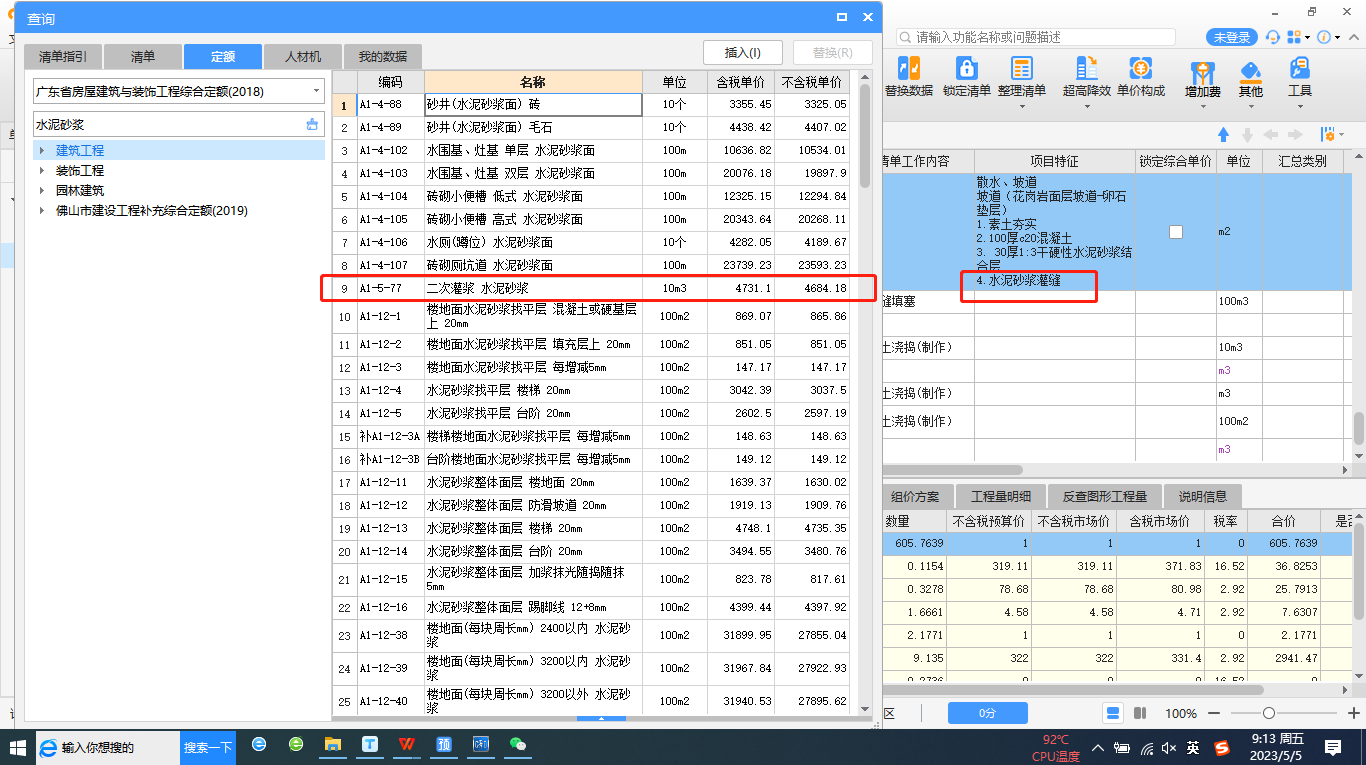Click the info circle icon

point(1324,37)
